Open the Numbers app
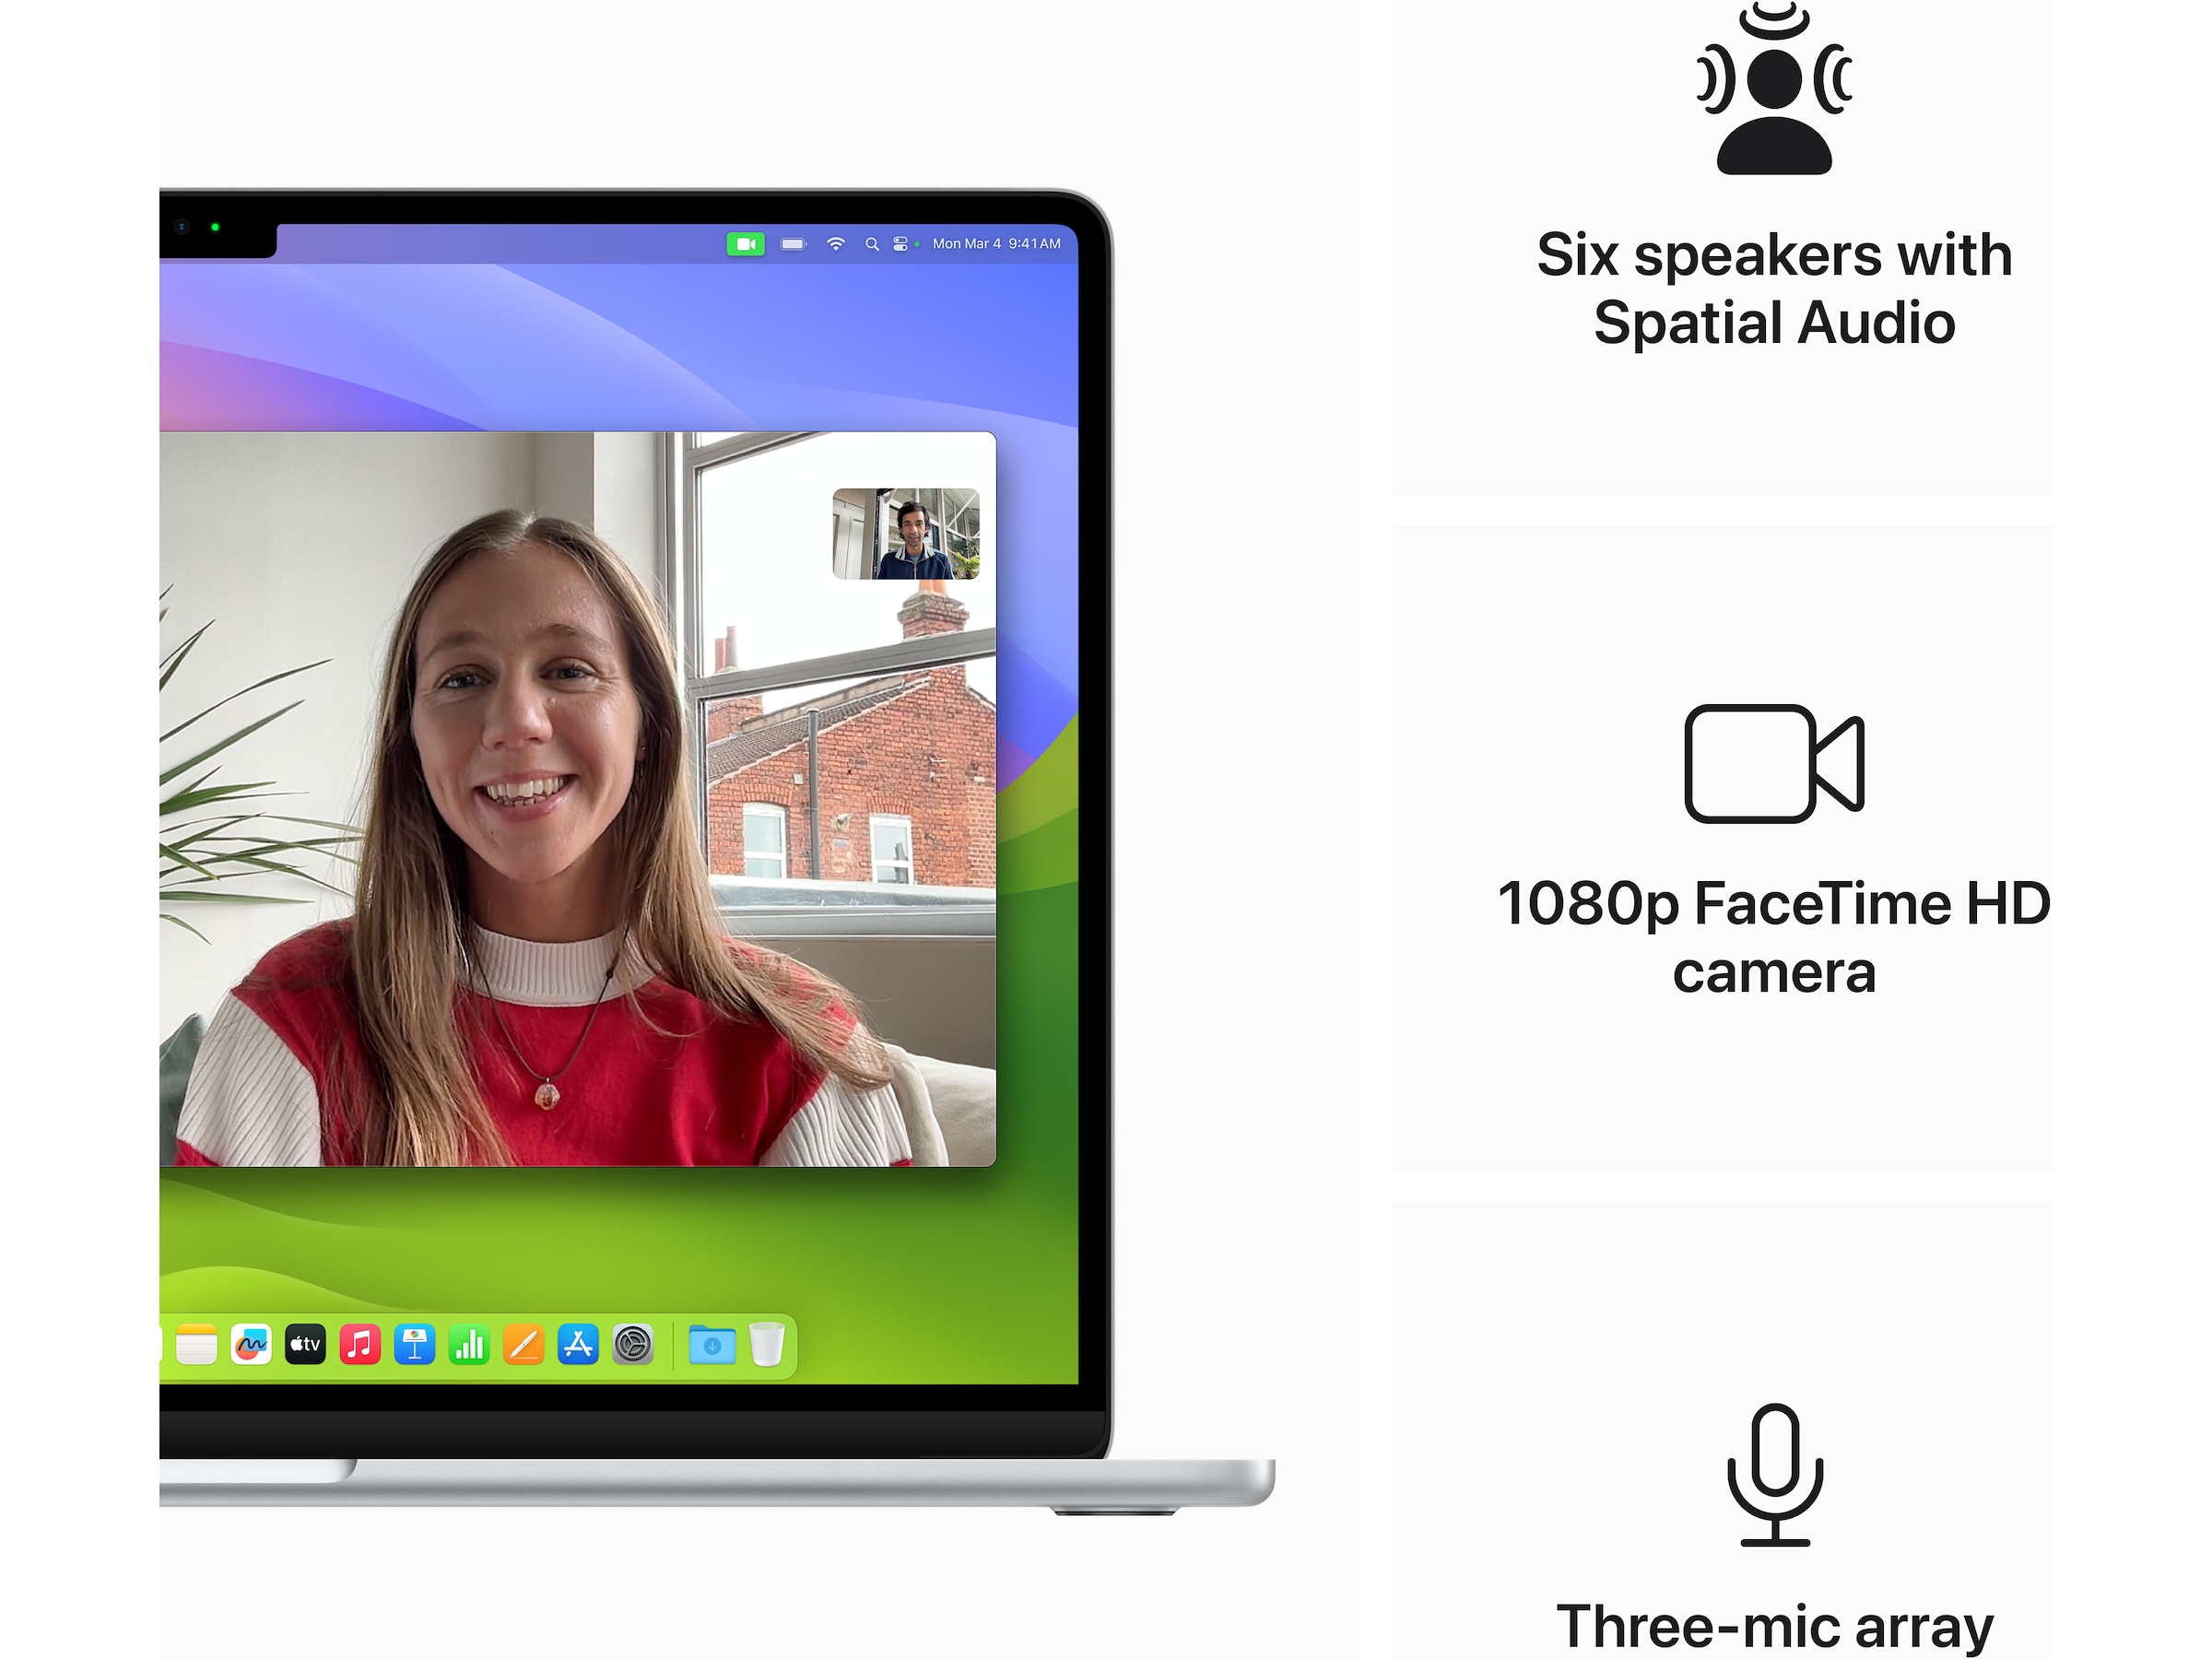 tap(469, 1345)
